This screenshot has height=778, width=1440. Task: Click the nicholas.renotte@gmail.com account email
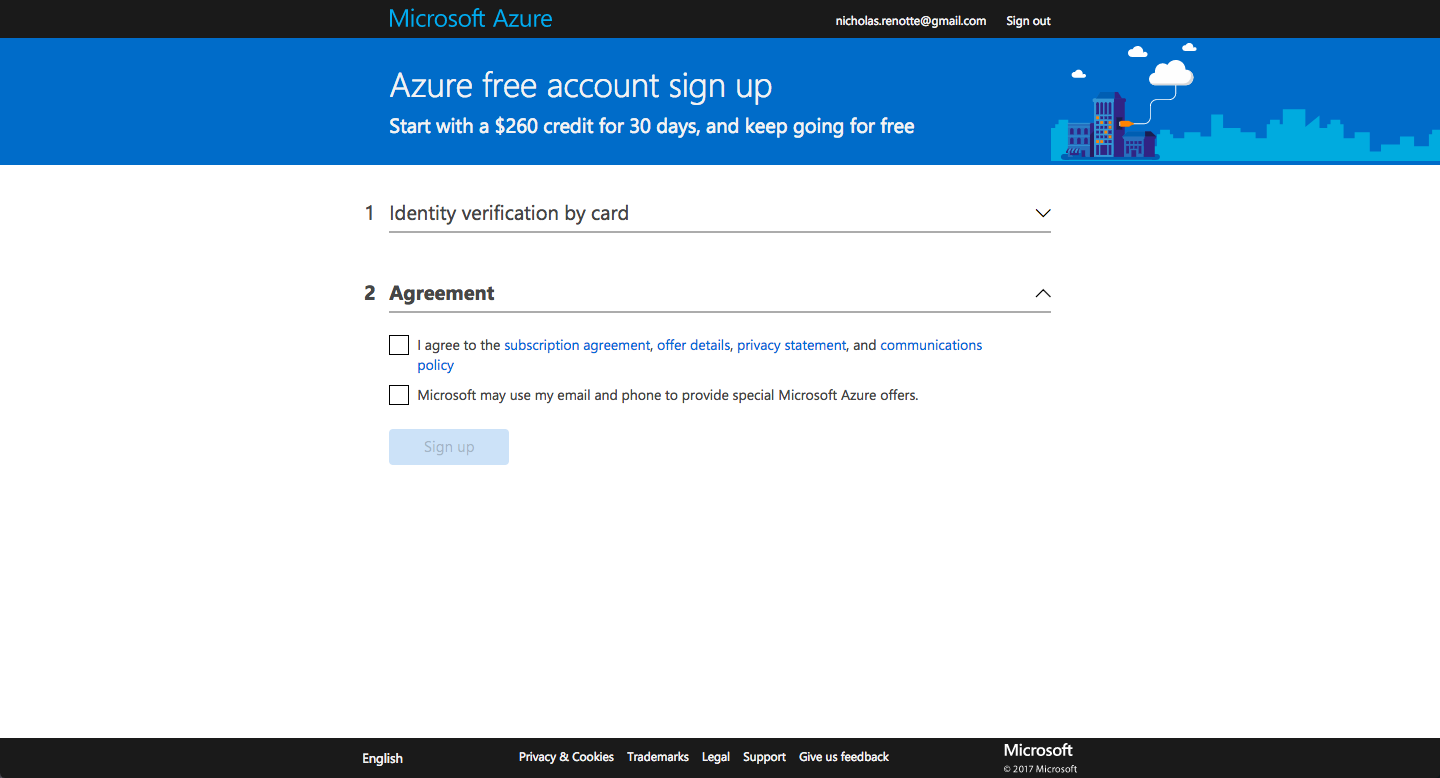point(911,21)
